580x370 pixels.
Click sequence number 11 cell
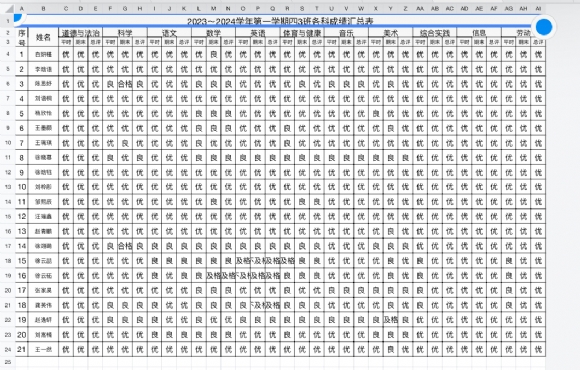tap(22, 202)
